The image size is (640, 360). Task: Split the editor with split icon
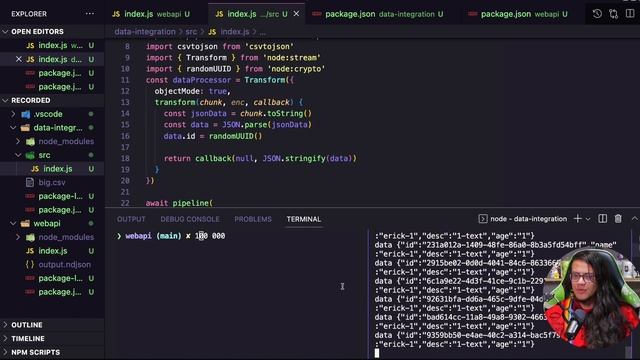pyautogui.click(x=630, y=14)
